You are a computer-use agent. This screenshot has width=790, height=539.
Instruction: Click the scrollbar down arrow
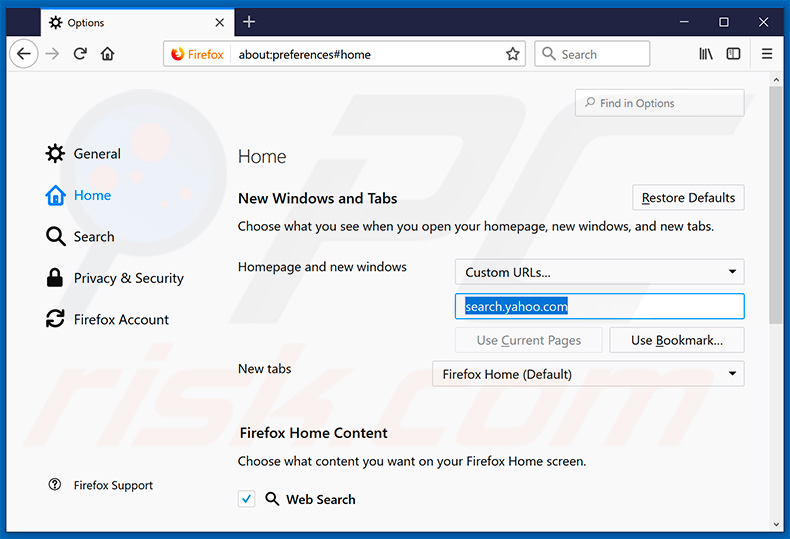point(775,524)
